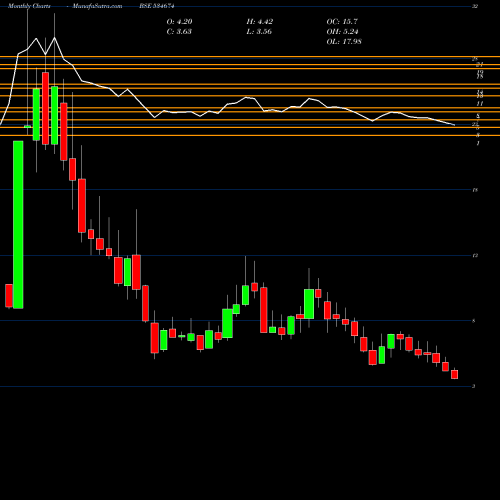Click the tallest green candlestick
500x500 pixels.
click(x=18, y=225)
